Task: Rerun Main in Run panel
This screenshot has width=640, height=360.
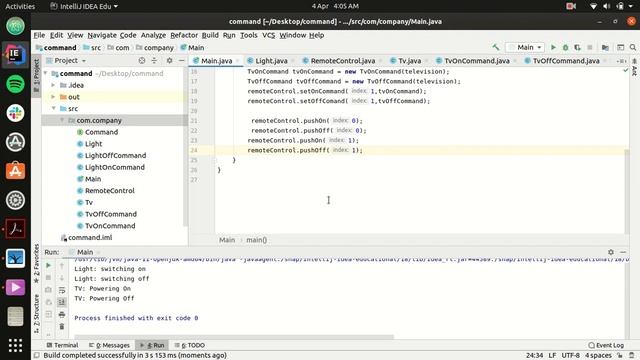Action: 49,265
